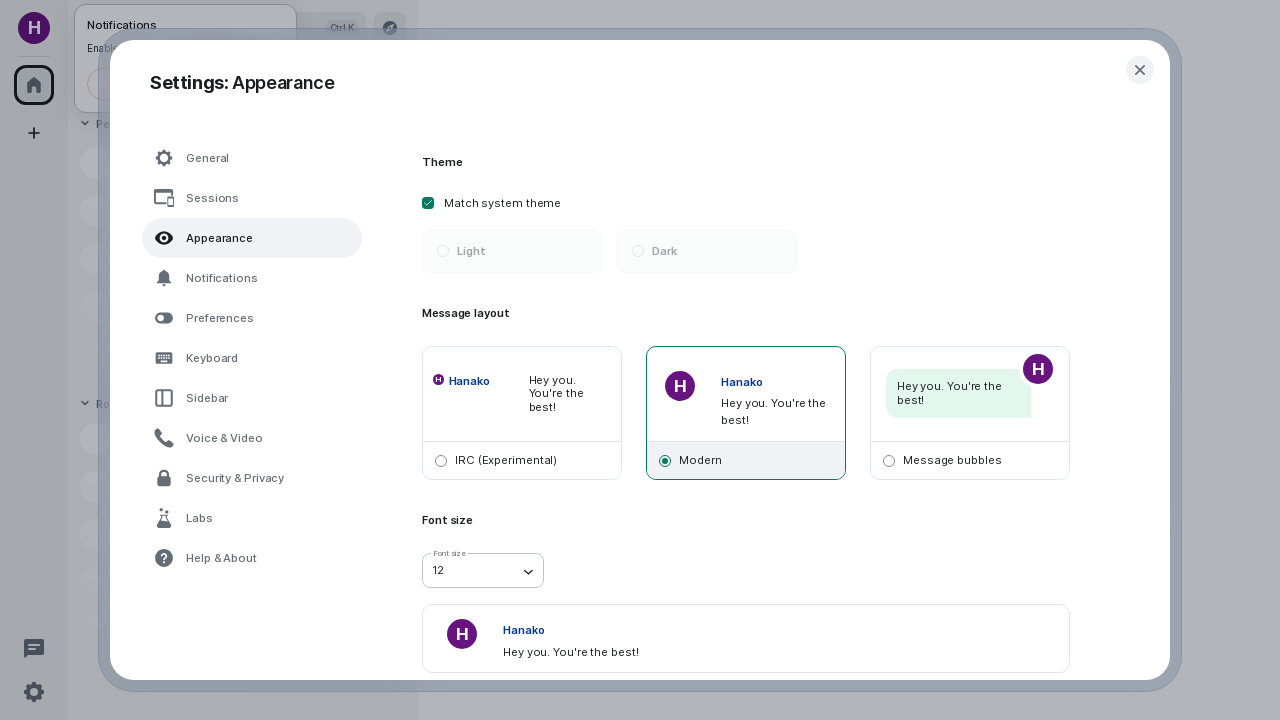The image size is (1280, 720).
Task: Select Message bubbles layout radio
Action: (x=889, y=461)
